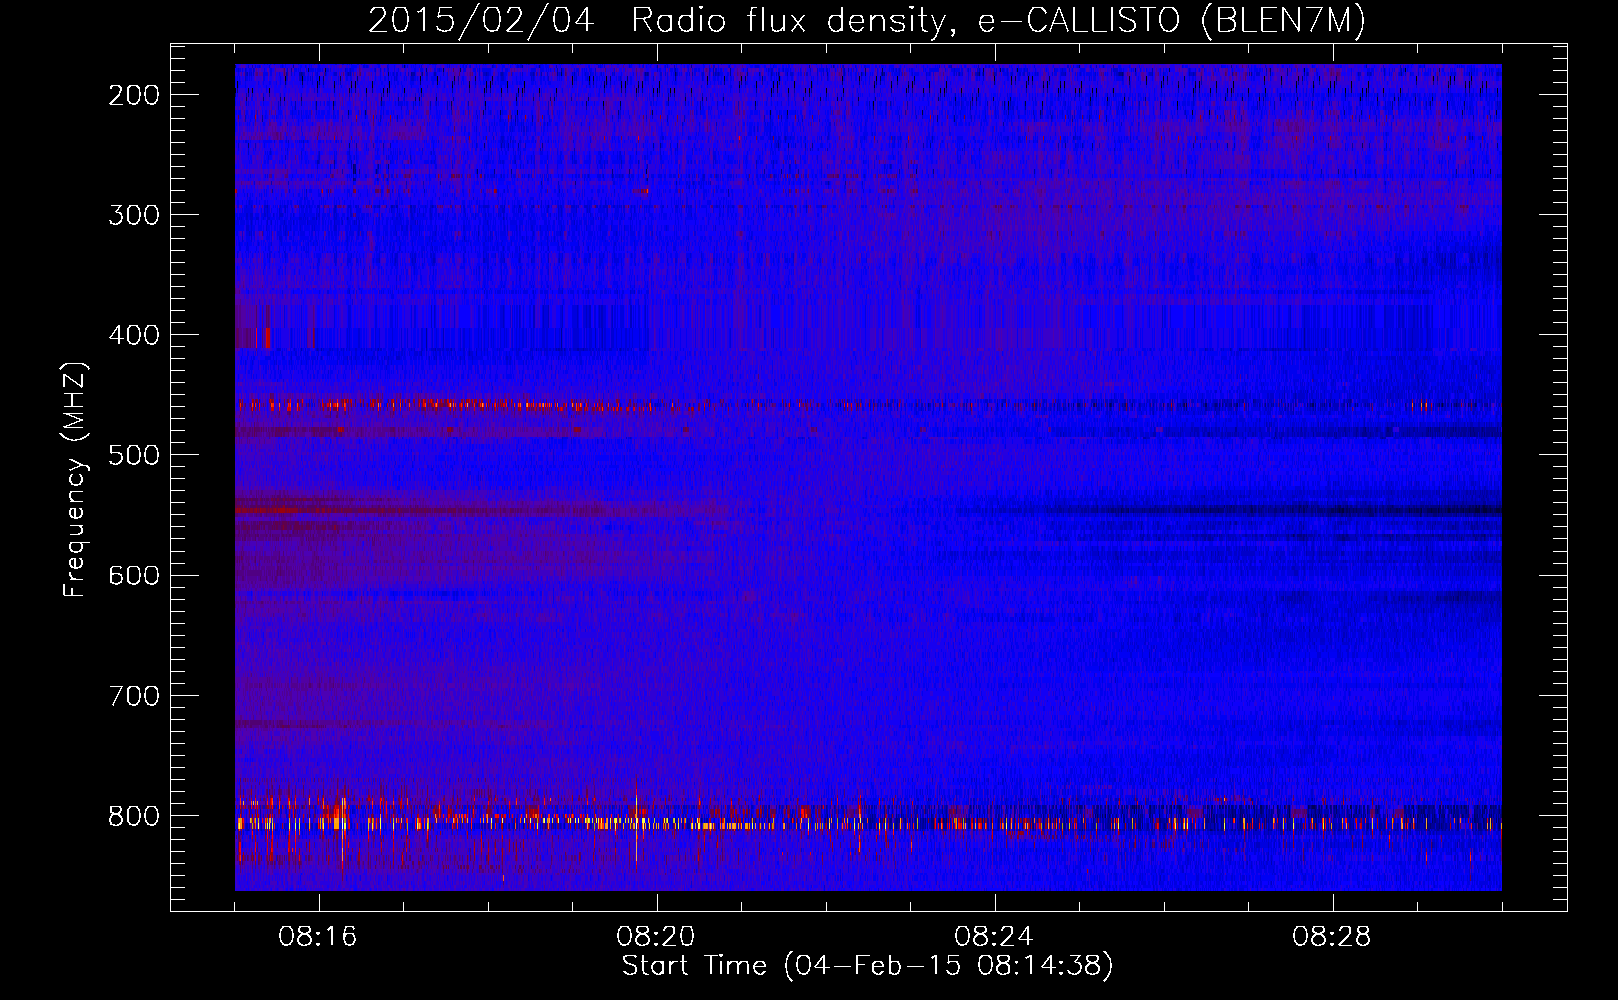Image resolution: width=1618 pixels, height=1000 pixels.
Task: Click the 700 frequency tick label
Action: 133,695
